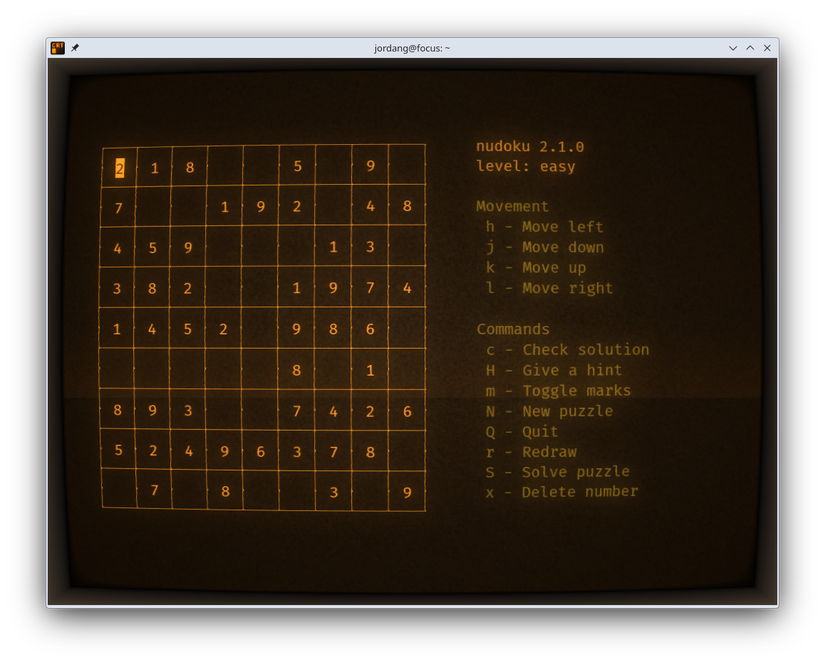Image resolution: width=825 pixels, height=663 pixels.
Task: Select the empty cell in the bottom-left corner
Action: pos(118,491)
